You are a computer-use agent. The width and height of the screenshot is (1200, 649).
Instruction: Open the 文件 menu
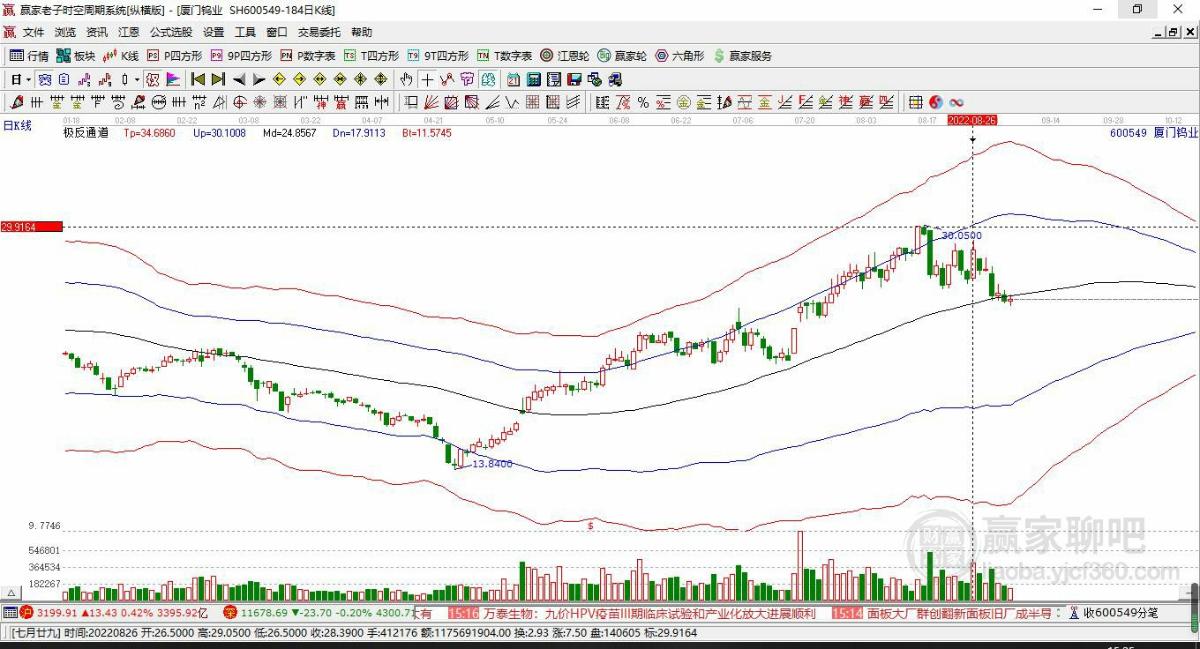pyautogui.click(x=34, y=32)
